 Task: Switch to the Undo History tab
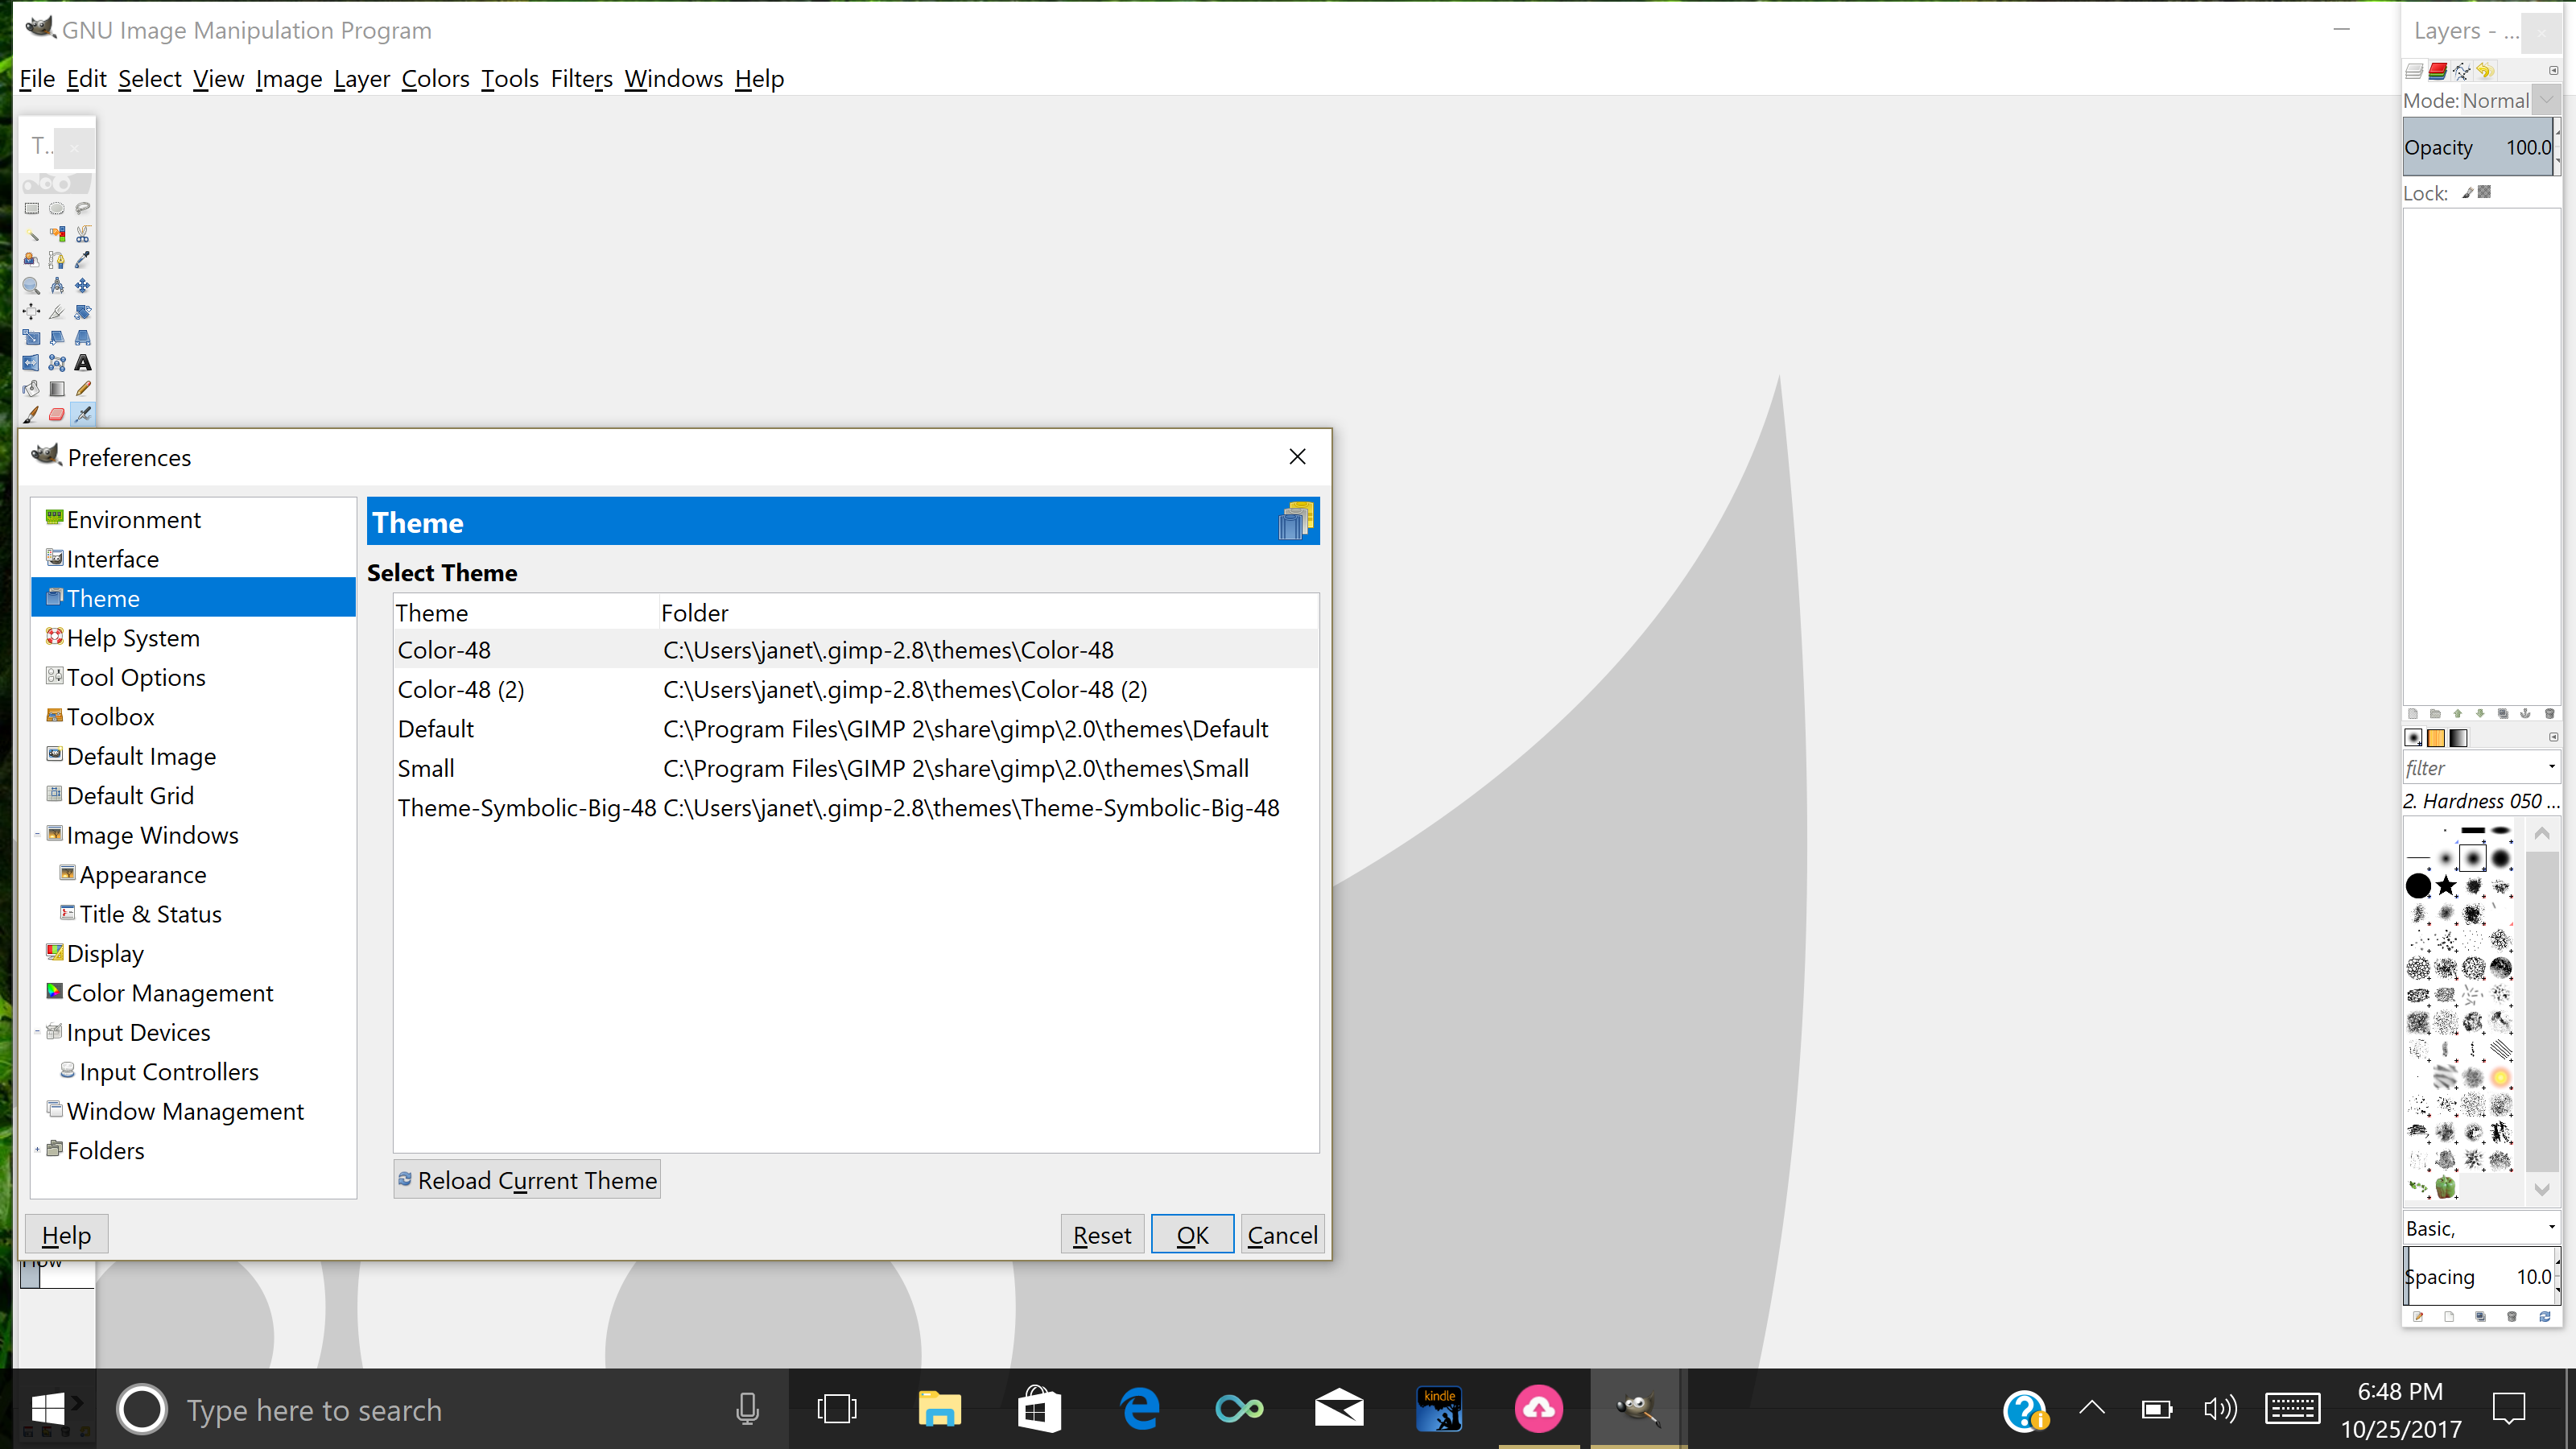(x=2485, y=71)
